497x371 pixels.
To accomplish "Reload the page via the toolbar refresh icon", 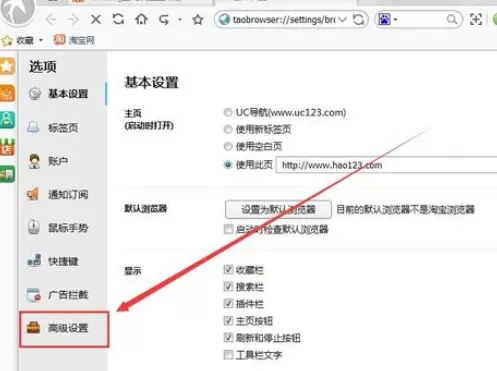I will [x=118, y=19].
